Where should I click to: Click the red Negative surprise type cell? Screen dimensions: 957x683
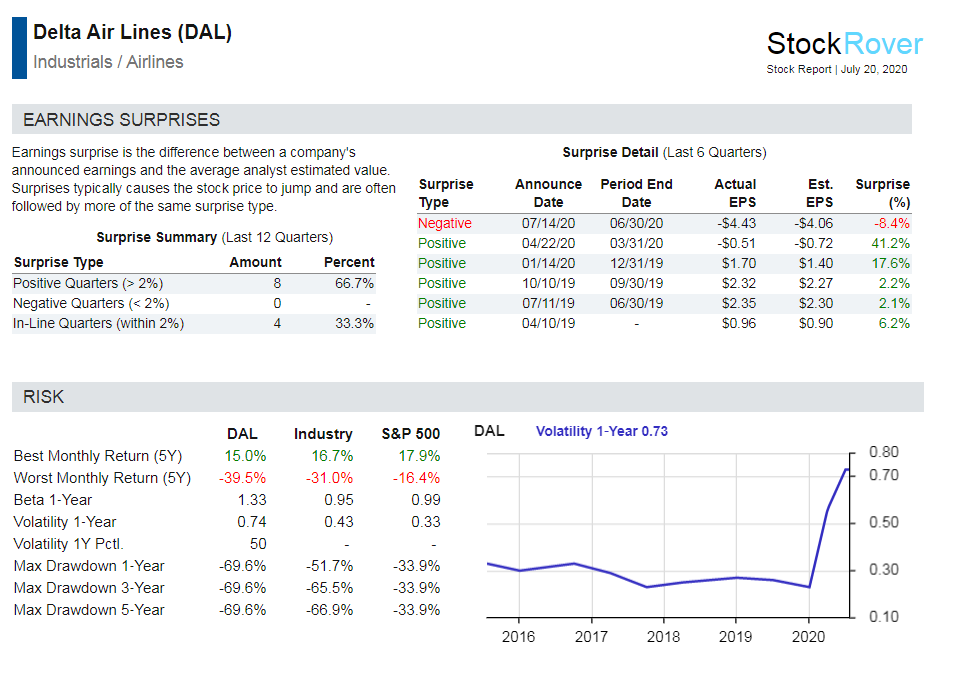444,223
